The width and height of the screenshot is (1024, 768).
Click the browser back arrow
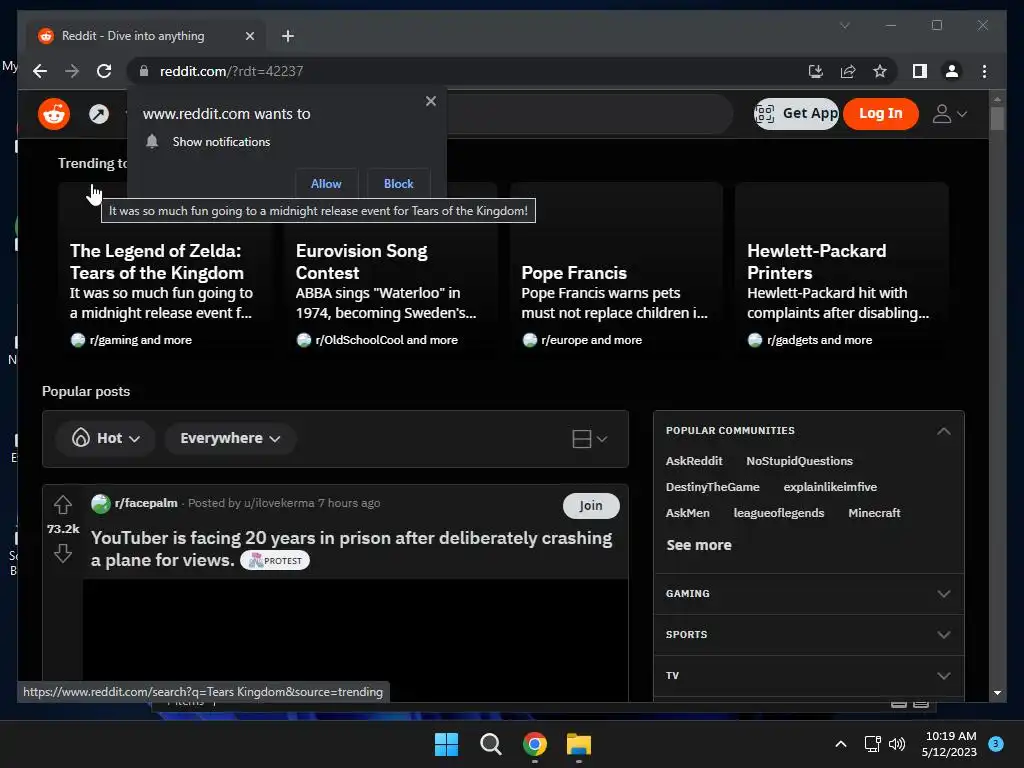tap(40, 71)
